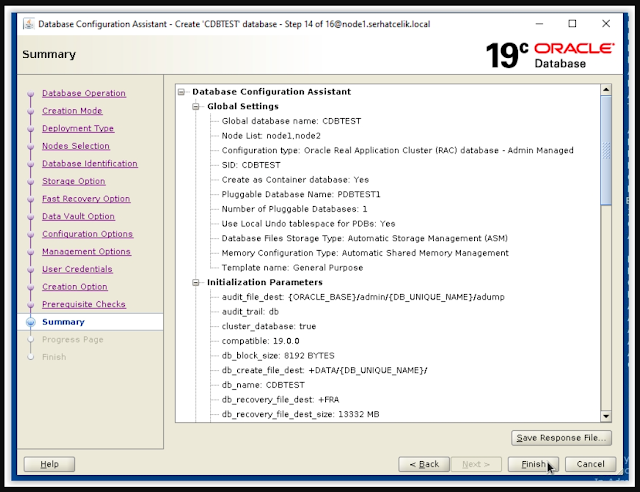Viewport: 640px width, 492px height.
Task: Open the Nodes Selection step
Action: coord(76,146)
